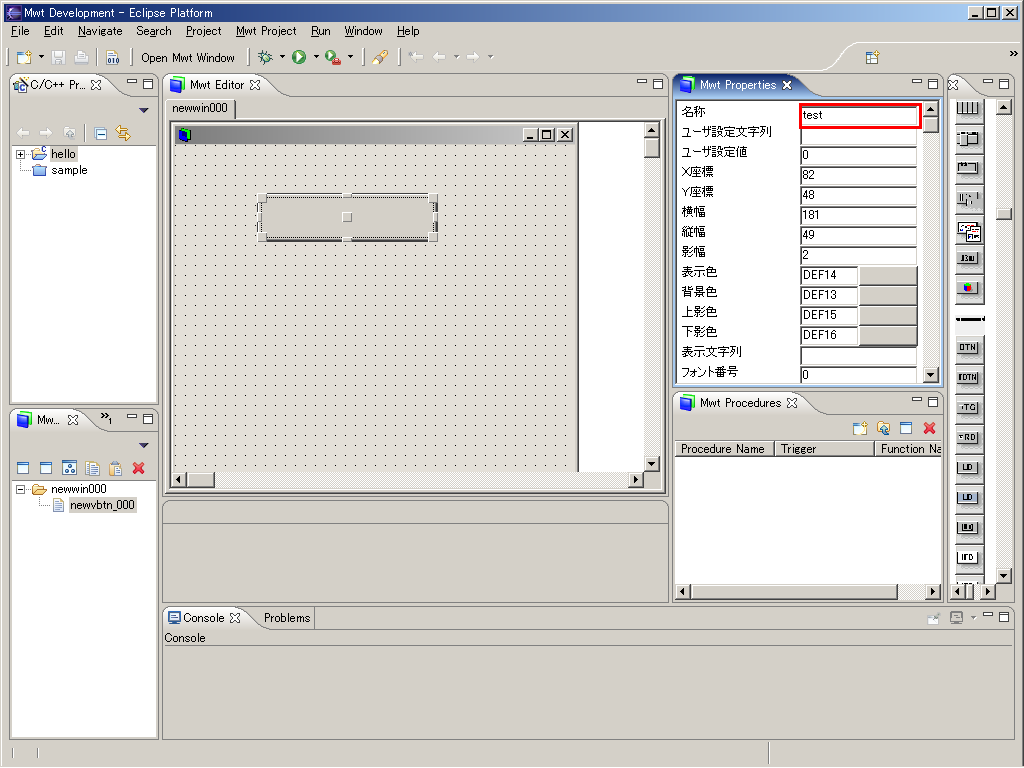The width and height of the screenshot is (1024, 768).
Task: Open the File menu
Action: 20,31
